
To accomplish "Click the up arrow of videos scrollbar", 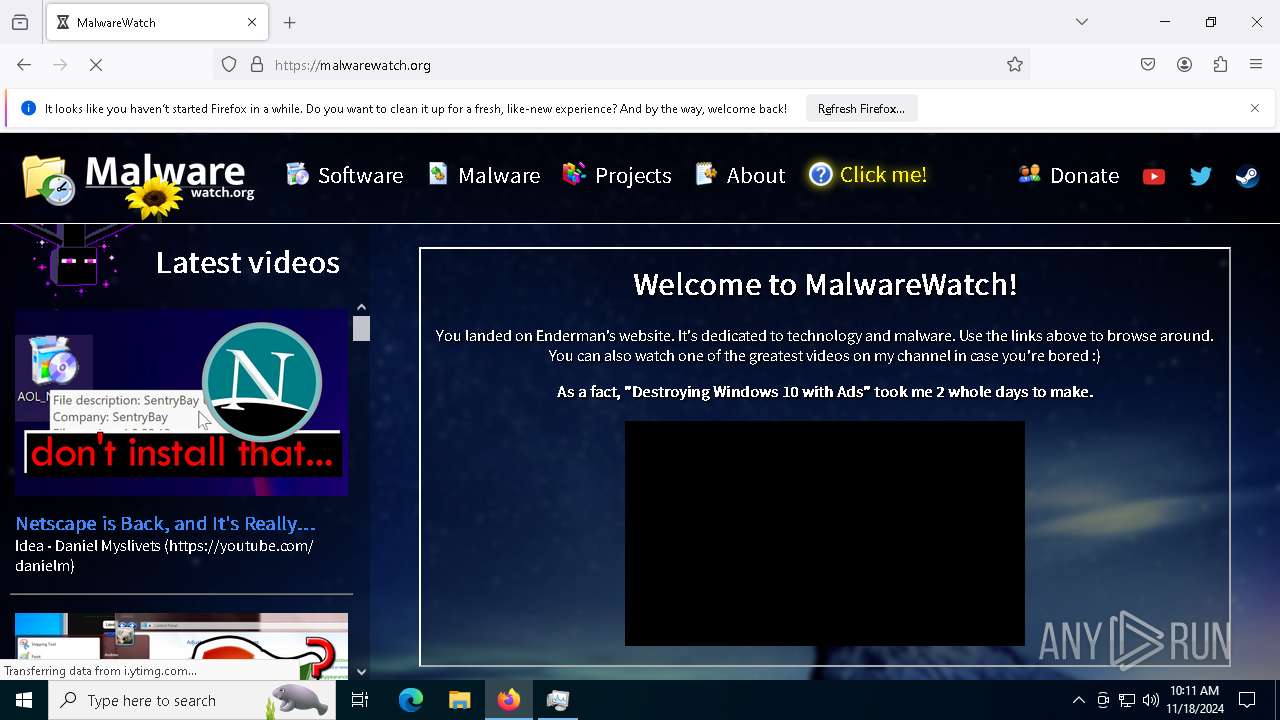I will tap(361, 308).
